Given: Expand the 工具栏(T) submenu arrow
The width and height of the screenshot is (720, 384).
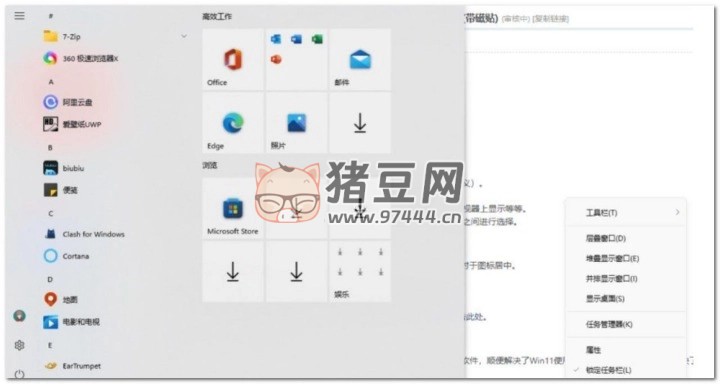Looking at the screenshot, I should (677, 212).
